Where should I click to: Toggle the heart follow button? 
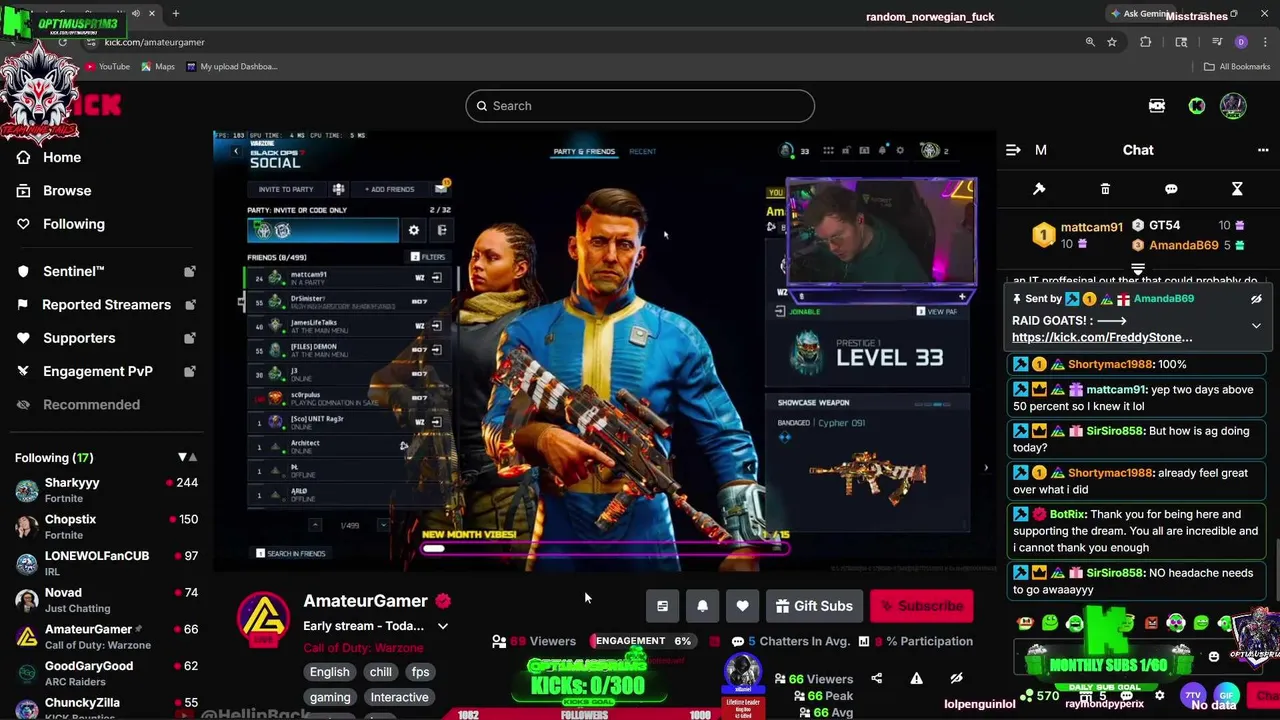tap(742, 606)
